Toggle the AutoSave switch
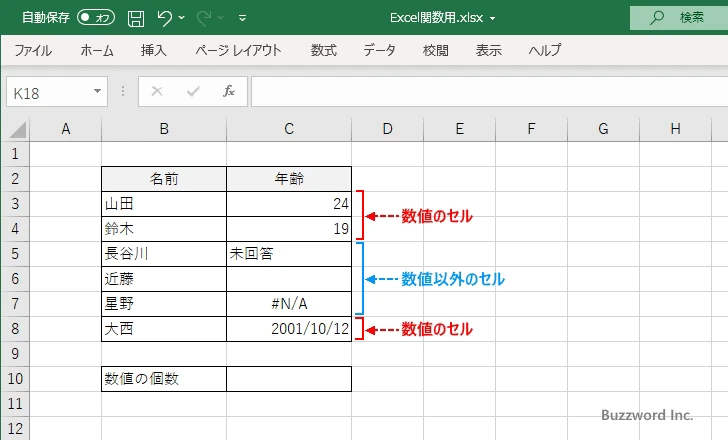This screenshot has width=728, height=440. coord(96,18)
